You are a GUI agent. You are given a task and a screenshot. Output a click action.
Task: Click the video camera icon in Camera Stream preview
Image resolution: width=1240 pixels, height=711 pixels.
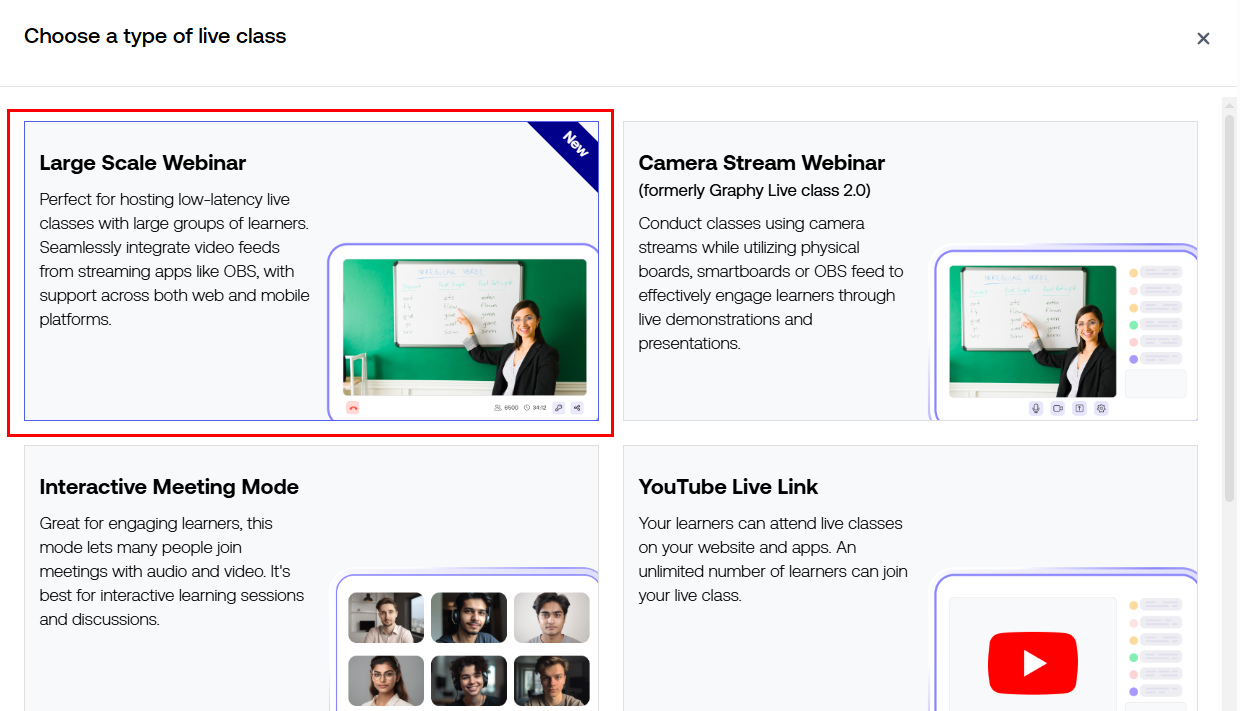pos(1057,408)
